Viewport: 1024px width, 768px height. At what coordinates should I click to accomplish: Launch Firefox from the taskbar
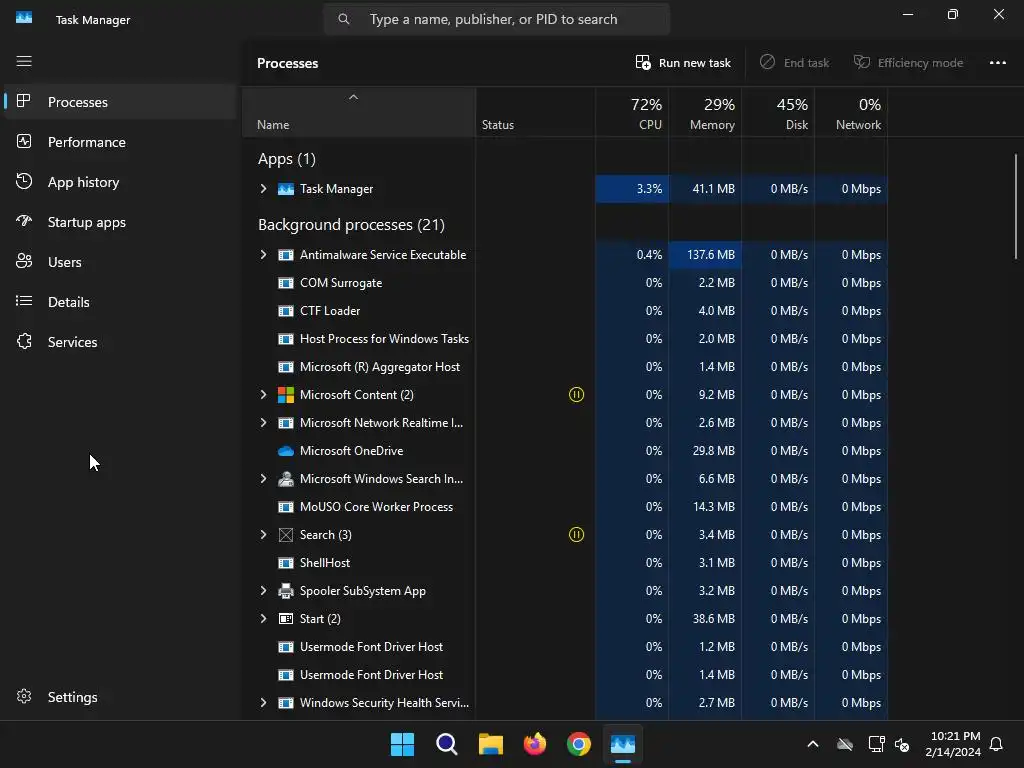coord(535,744)
